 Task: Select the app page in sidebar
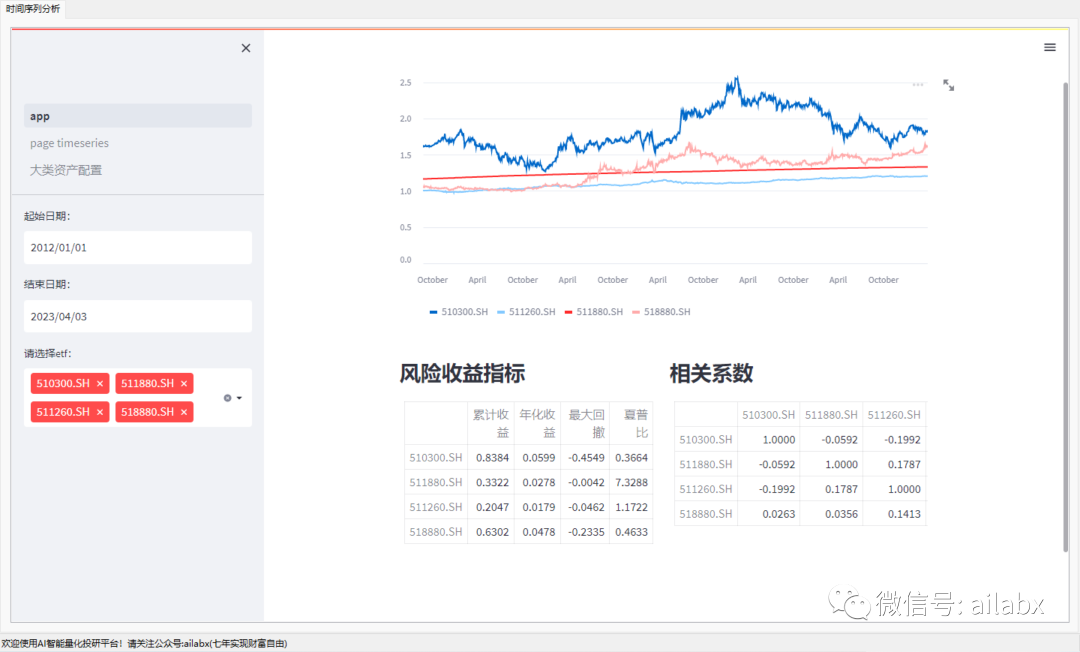click(138, 116)
